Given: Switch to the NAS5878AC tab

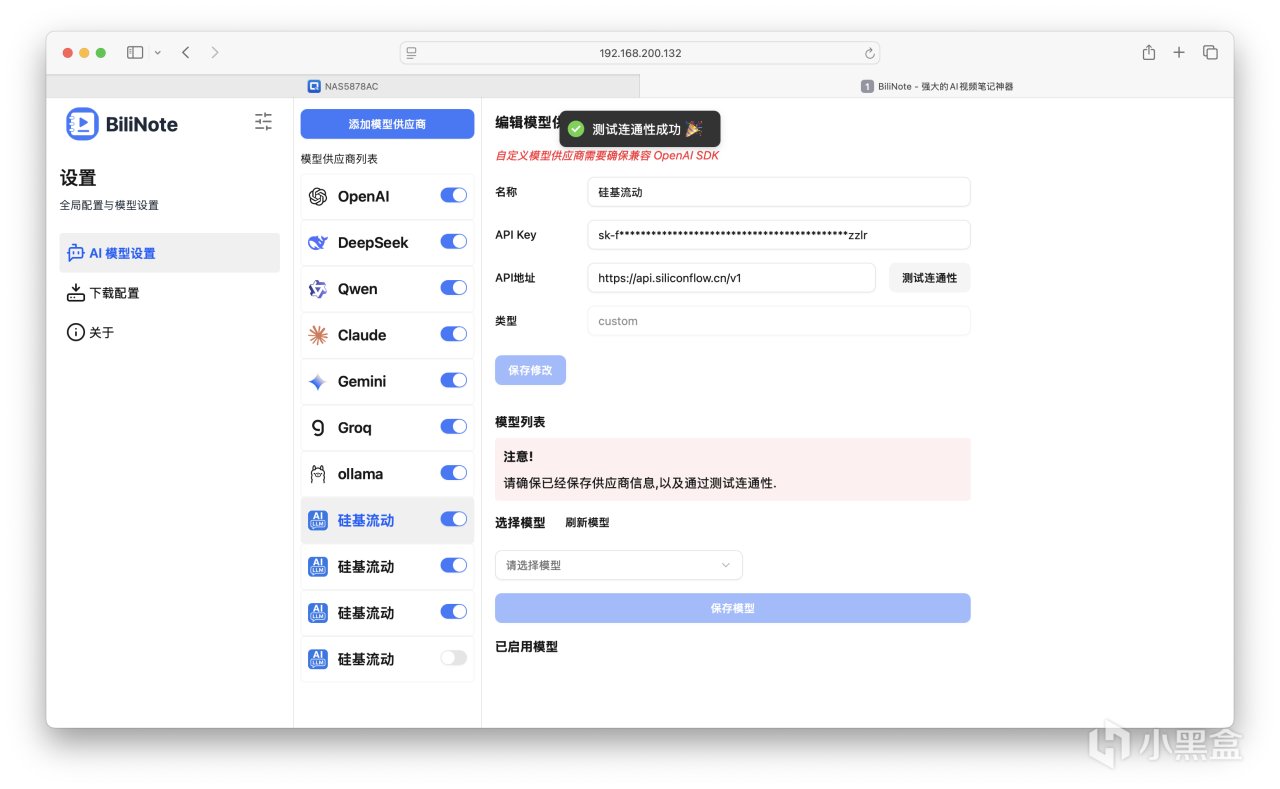Looking at the screenshot, I should click(x=343, y=86).
